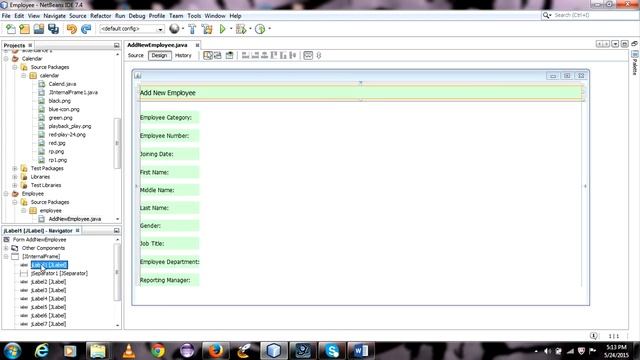This screenshot has width=640, height=360.
Task: Click the first alignment icon in designer toolbar
Action: [x=245, y=56]
